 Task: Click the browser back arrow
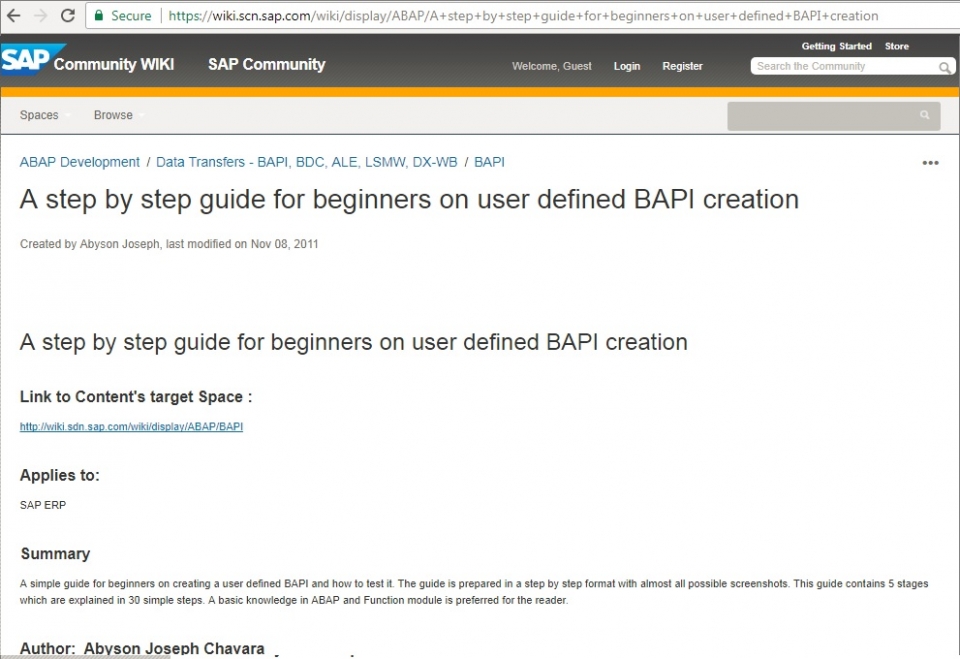tap(14, 16)
